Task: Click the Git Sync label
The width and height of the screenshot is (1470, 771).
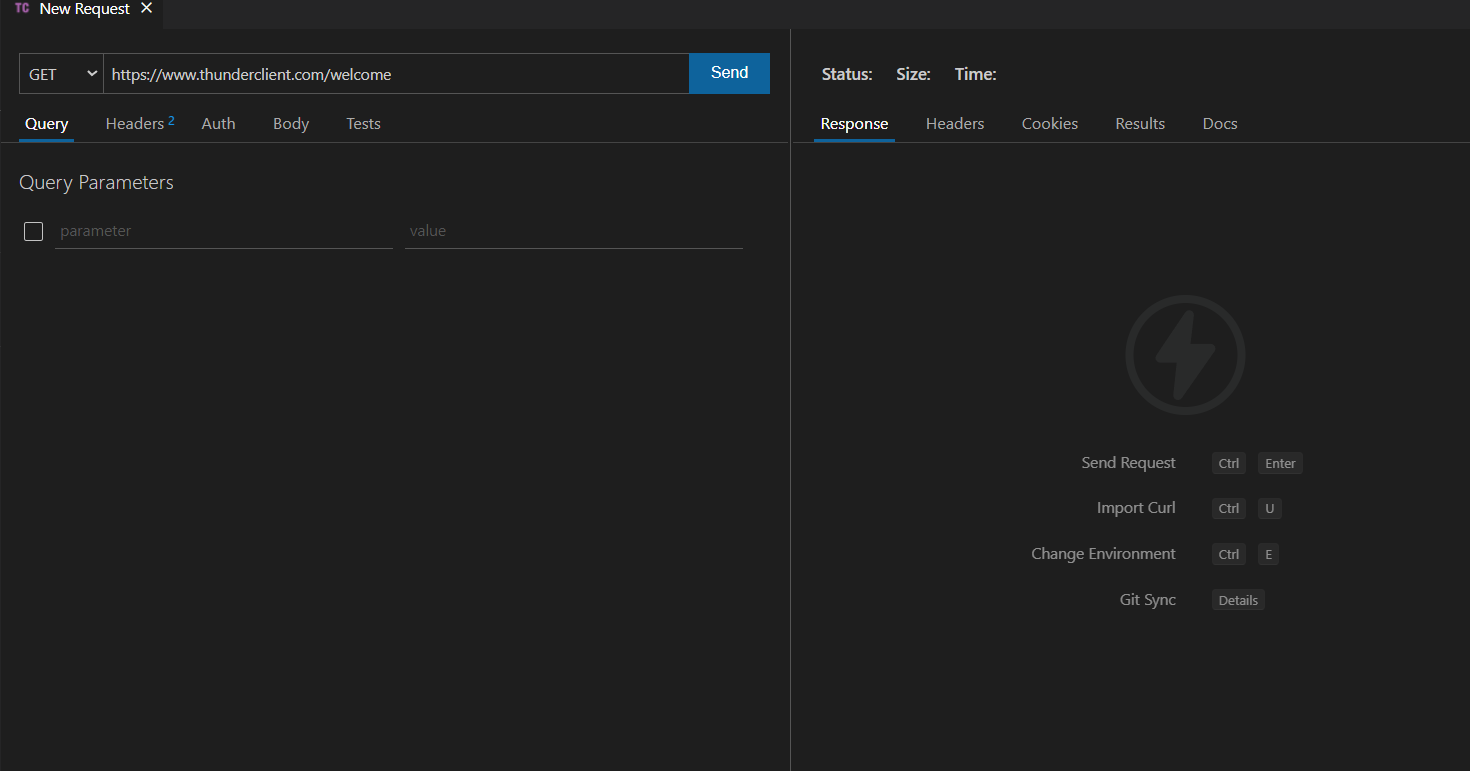Action: pos(1148,600)
